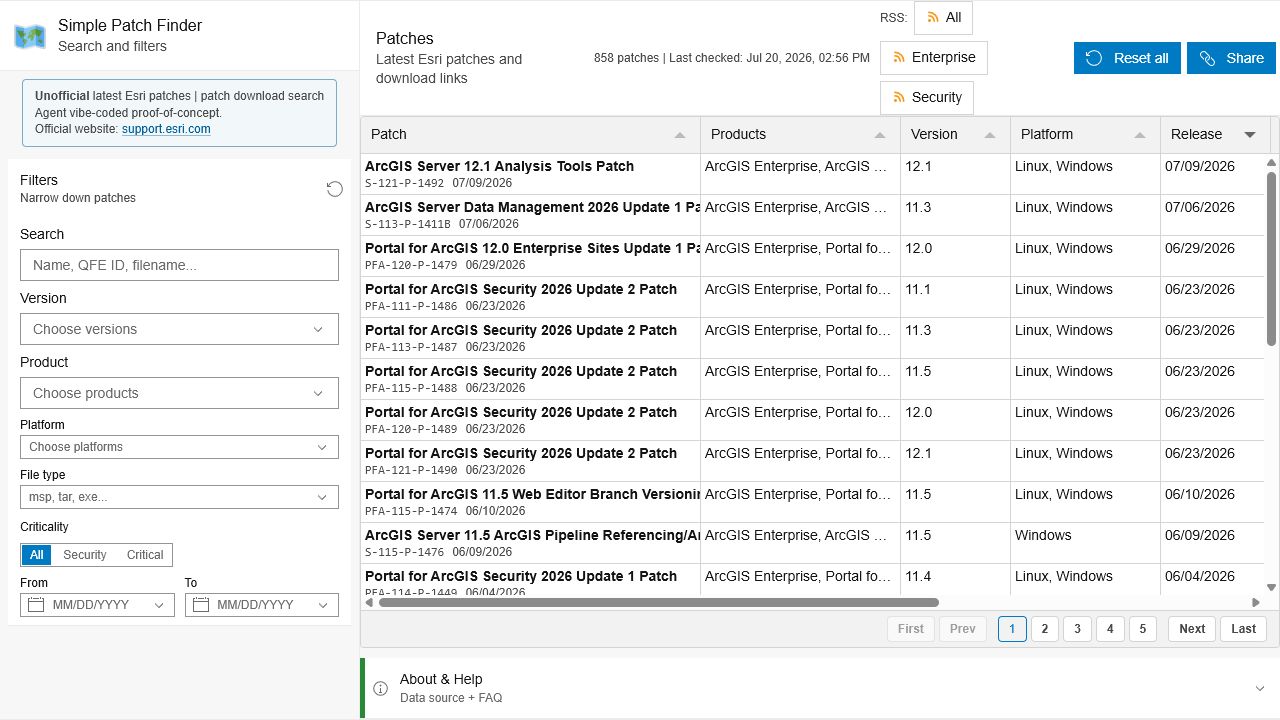Image resolution: width=1280 pixels, height=720 pixels.
Task: Click the RSS icon on Enterprise feed
Action: pos(899,57)
